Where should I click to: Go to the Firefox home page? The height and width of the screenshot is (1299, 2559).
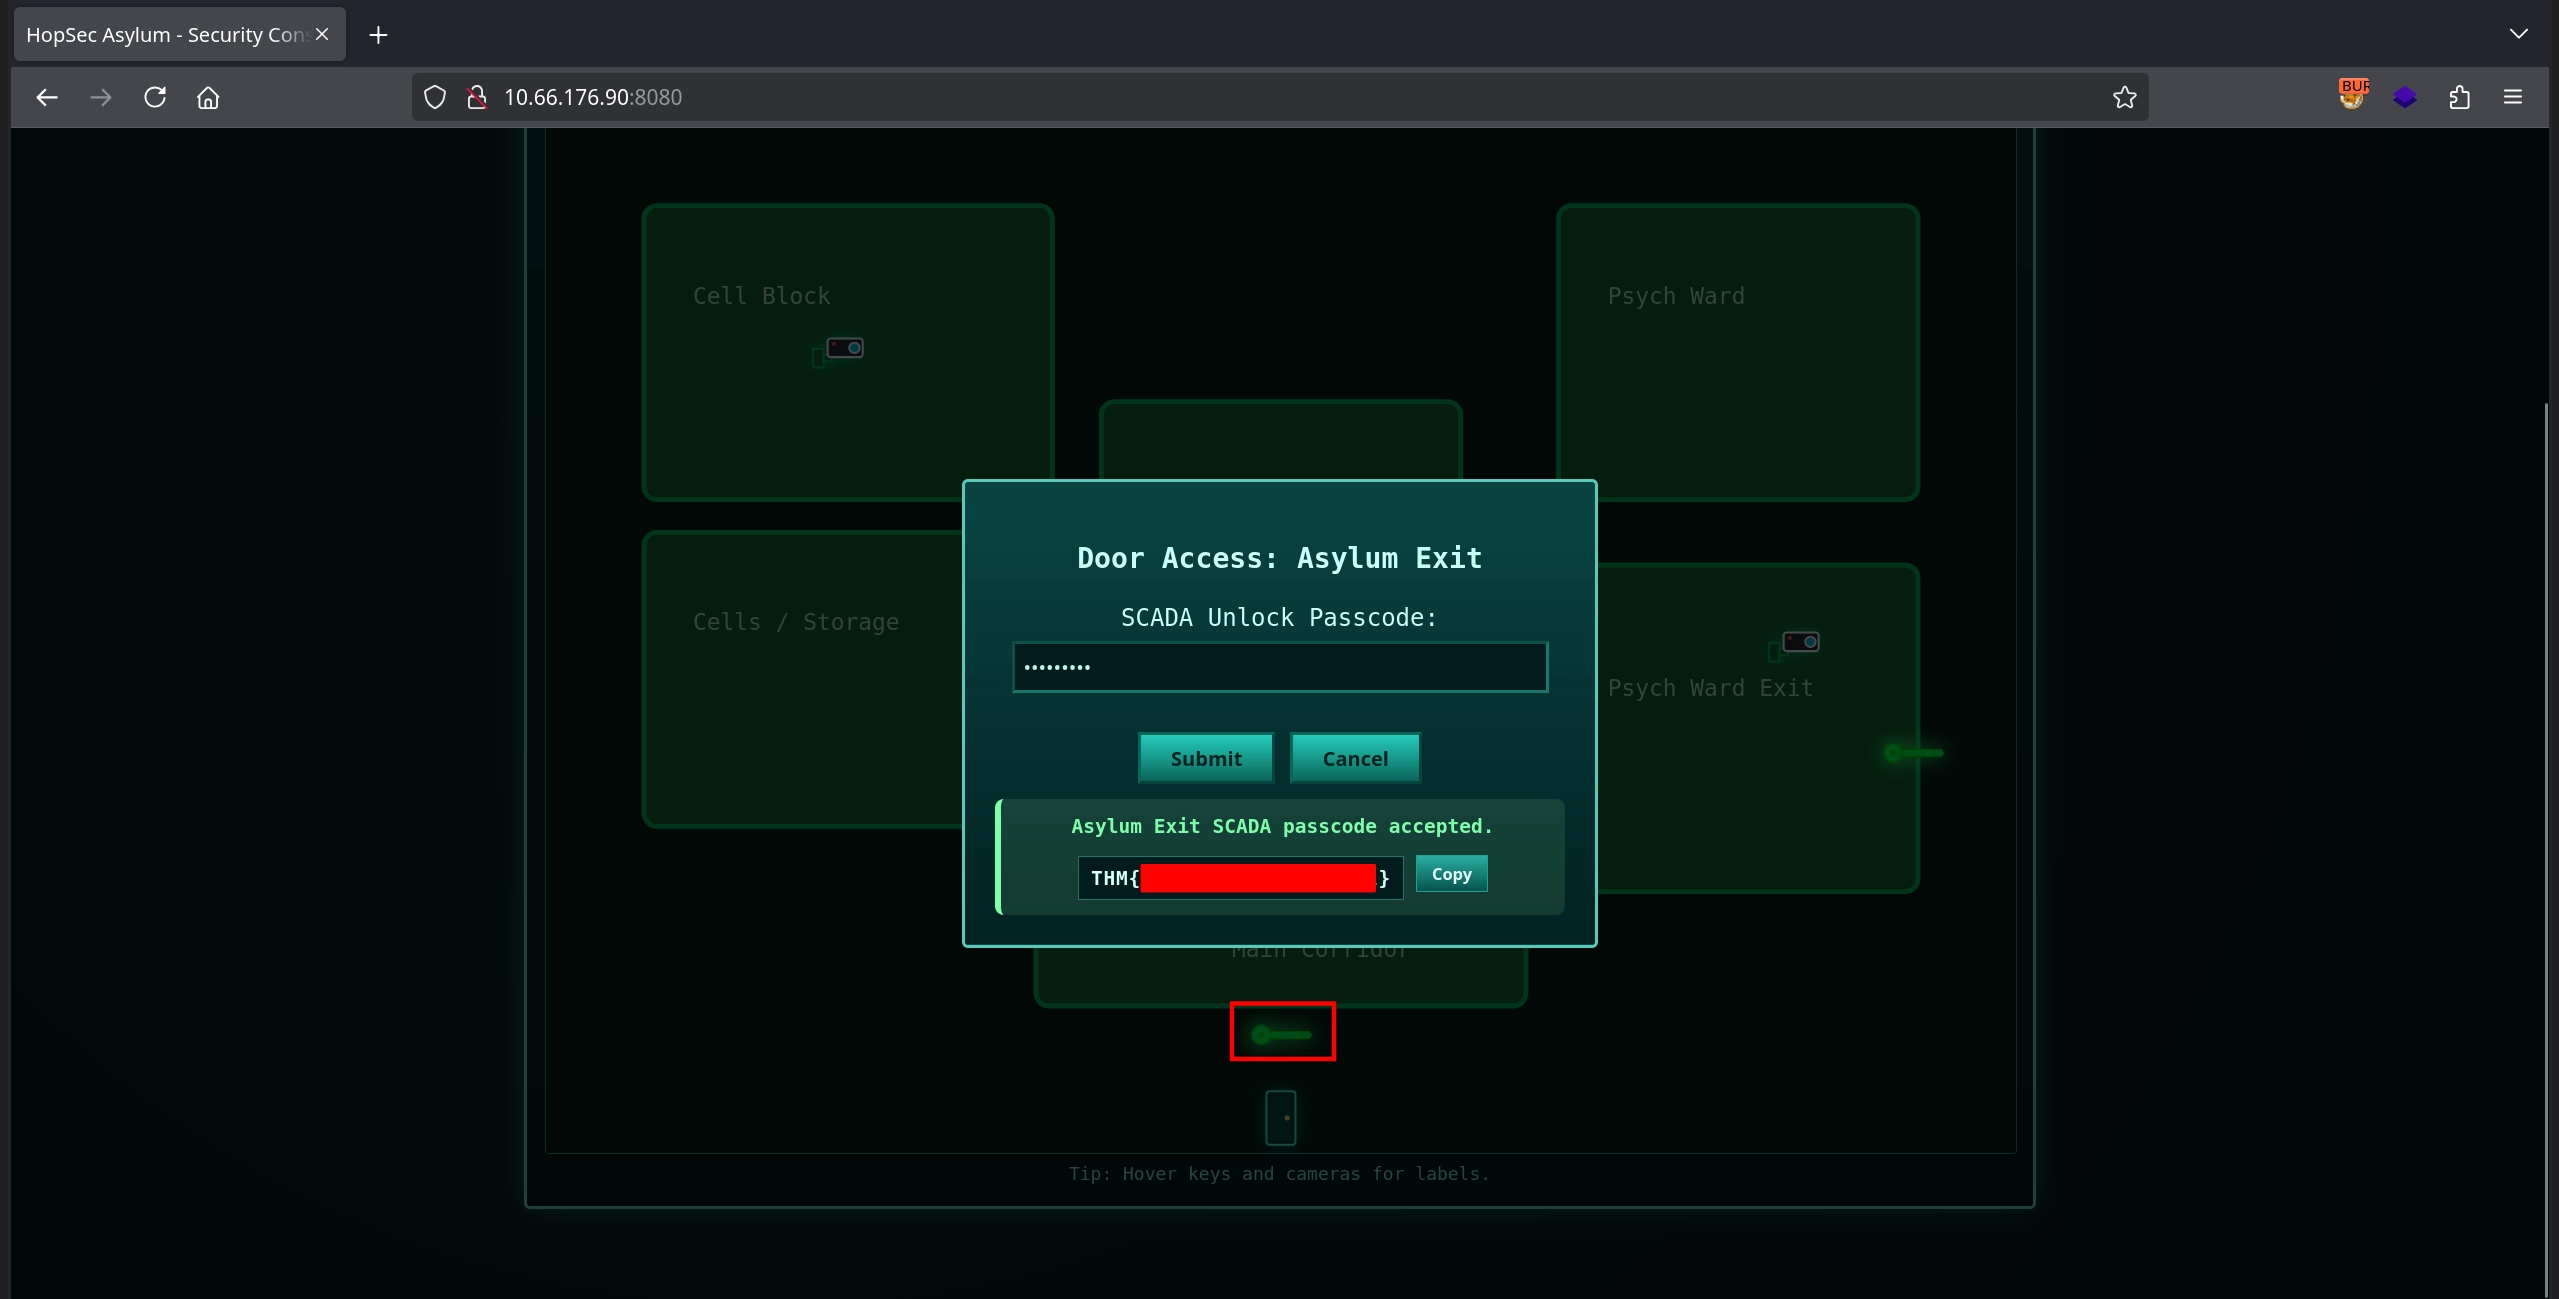pyautogui.click(x=208, y=97)
